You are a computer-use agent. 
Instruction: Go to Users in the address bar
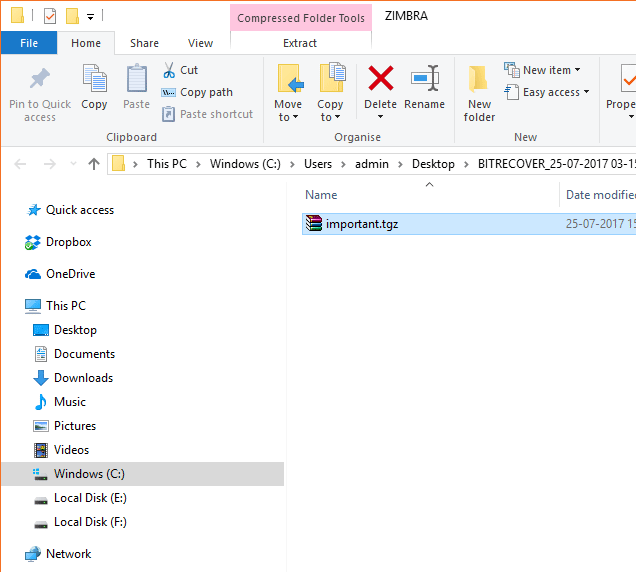click(x=318, y=164)
